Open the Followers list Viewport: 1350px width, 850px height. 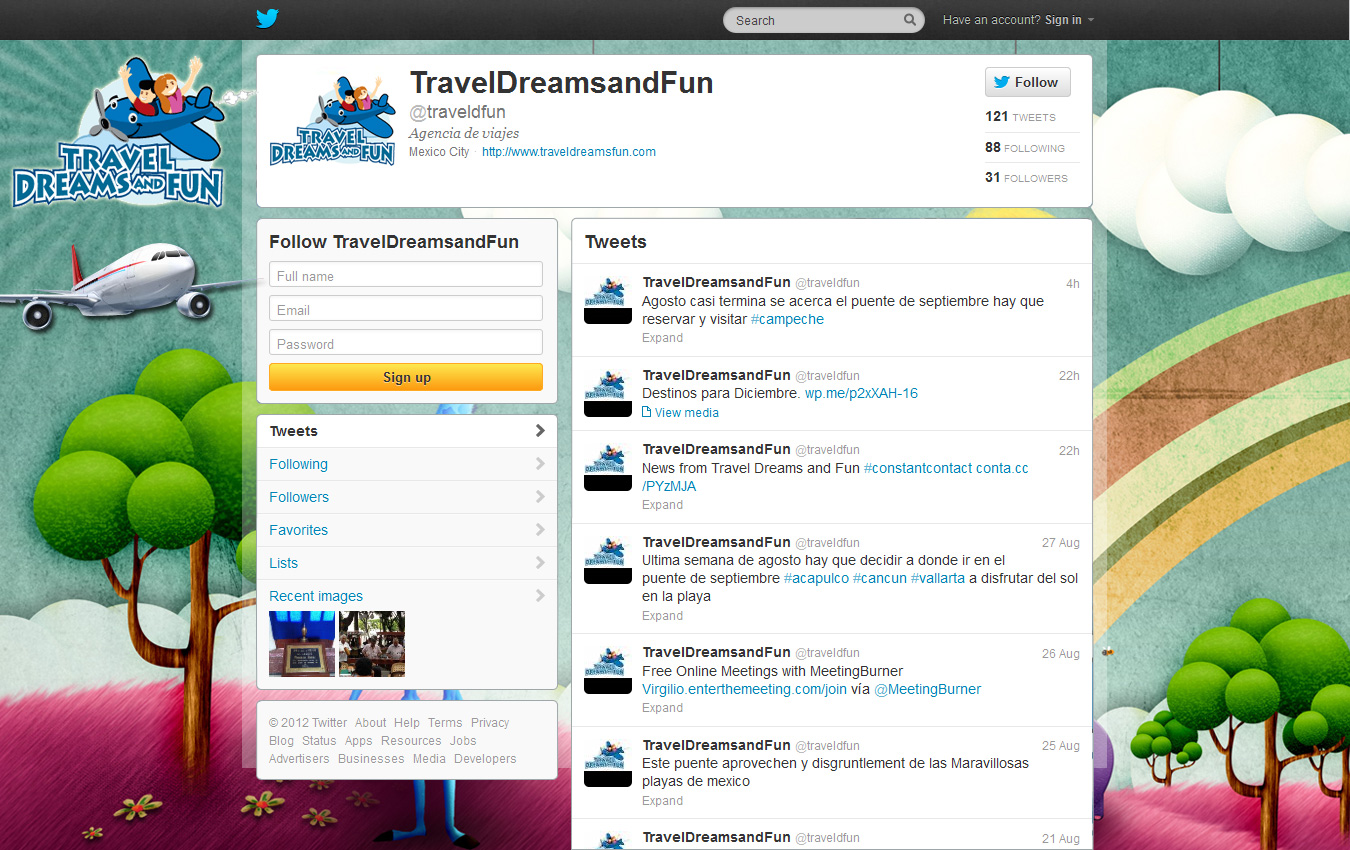pyautogui.click(x=407, y=497)
